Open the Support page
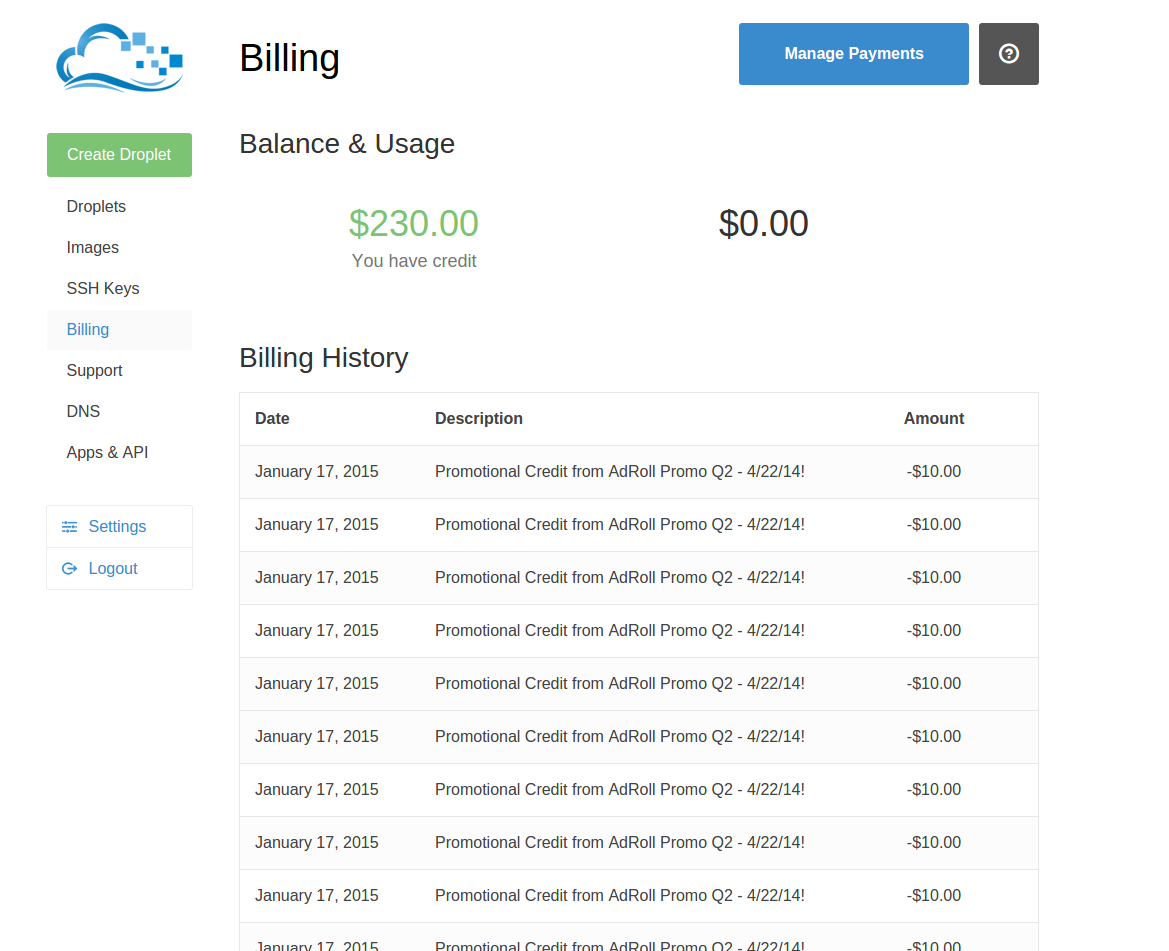 (x=94, y=370)
